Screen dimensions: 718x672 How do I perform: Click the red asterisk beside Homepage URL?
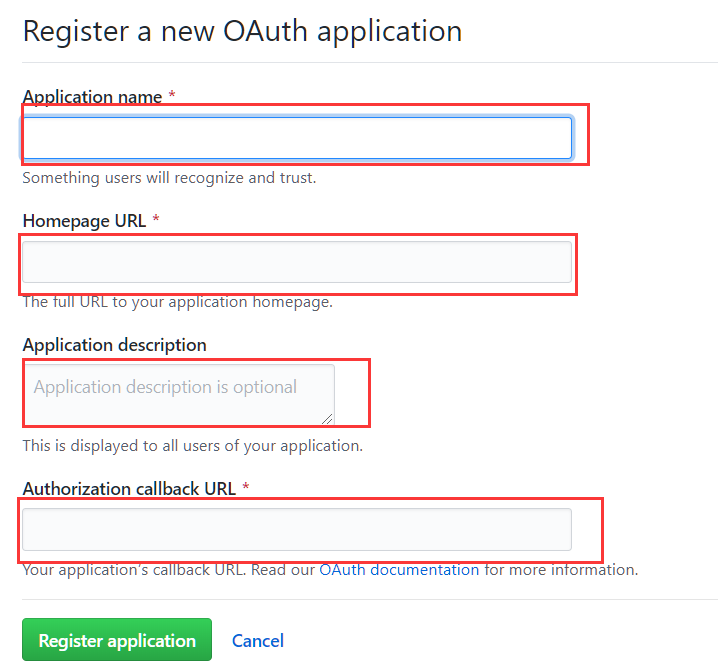click(x=156, y=218)
